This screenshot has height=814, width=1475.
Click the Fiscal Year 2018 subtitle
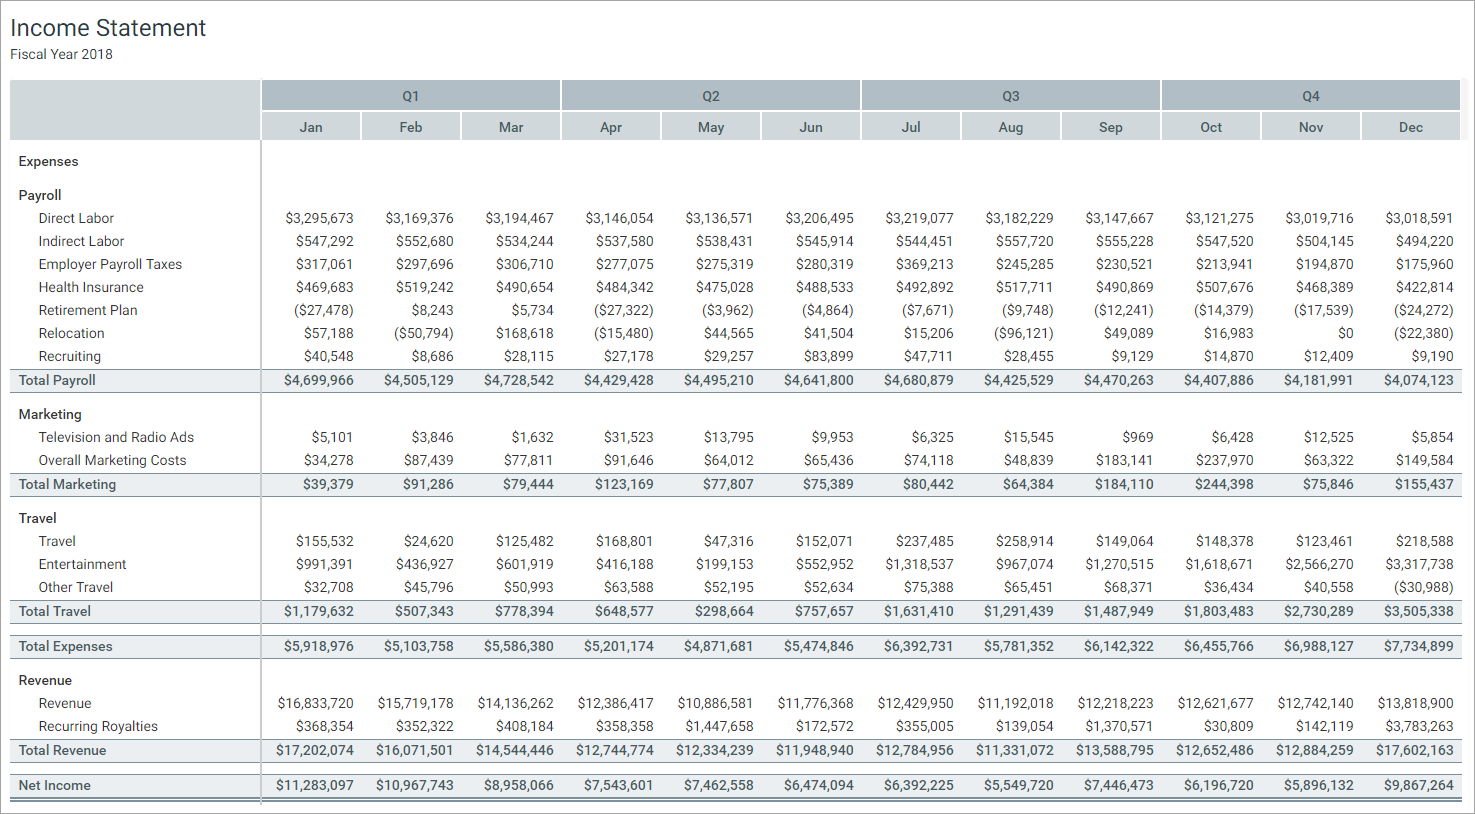[x=61, y=54]
